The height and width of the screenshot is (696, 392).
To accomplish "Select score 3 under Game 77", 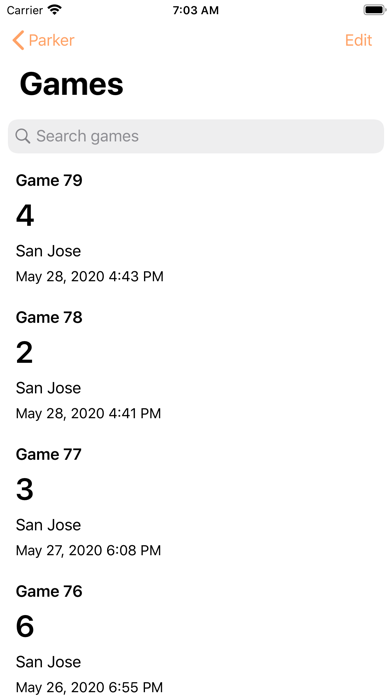I will click(x=25, y=490).
